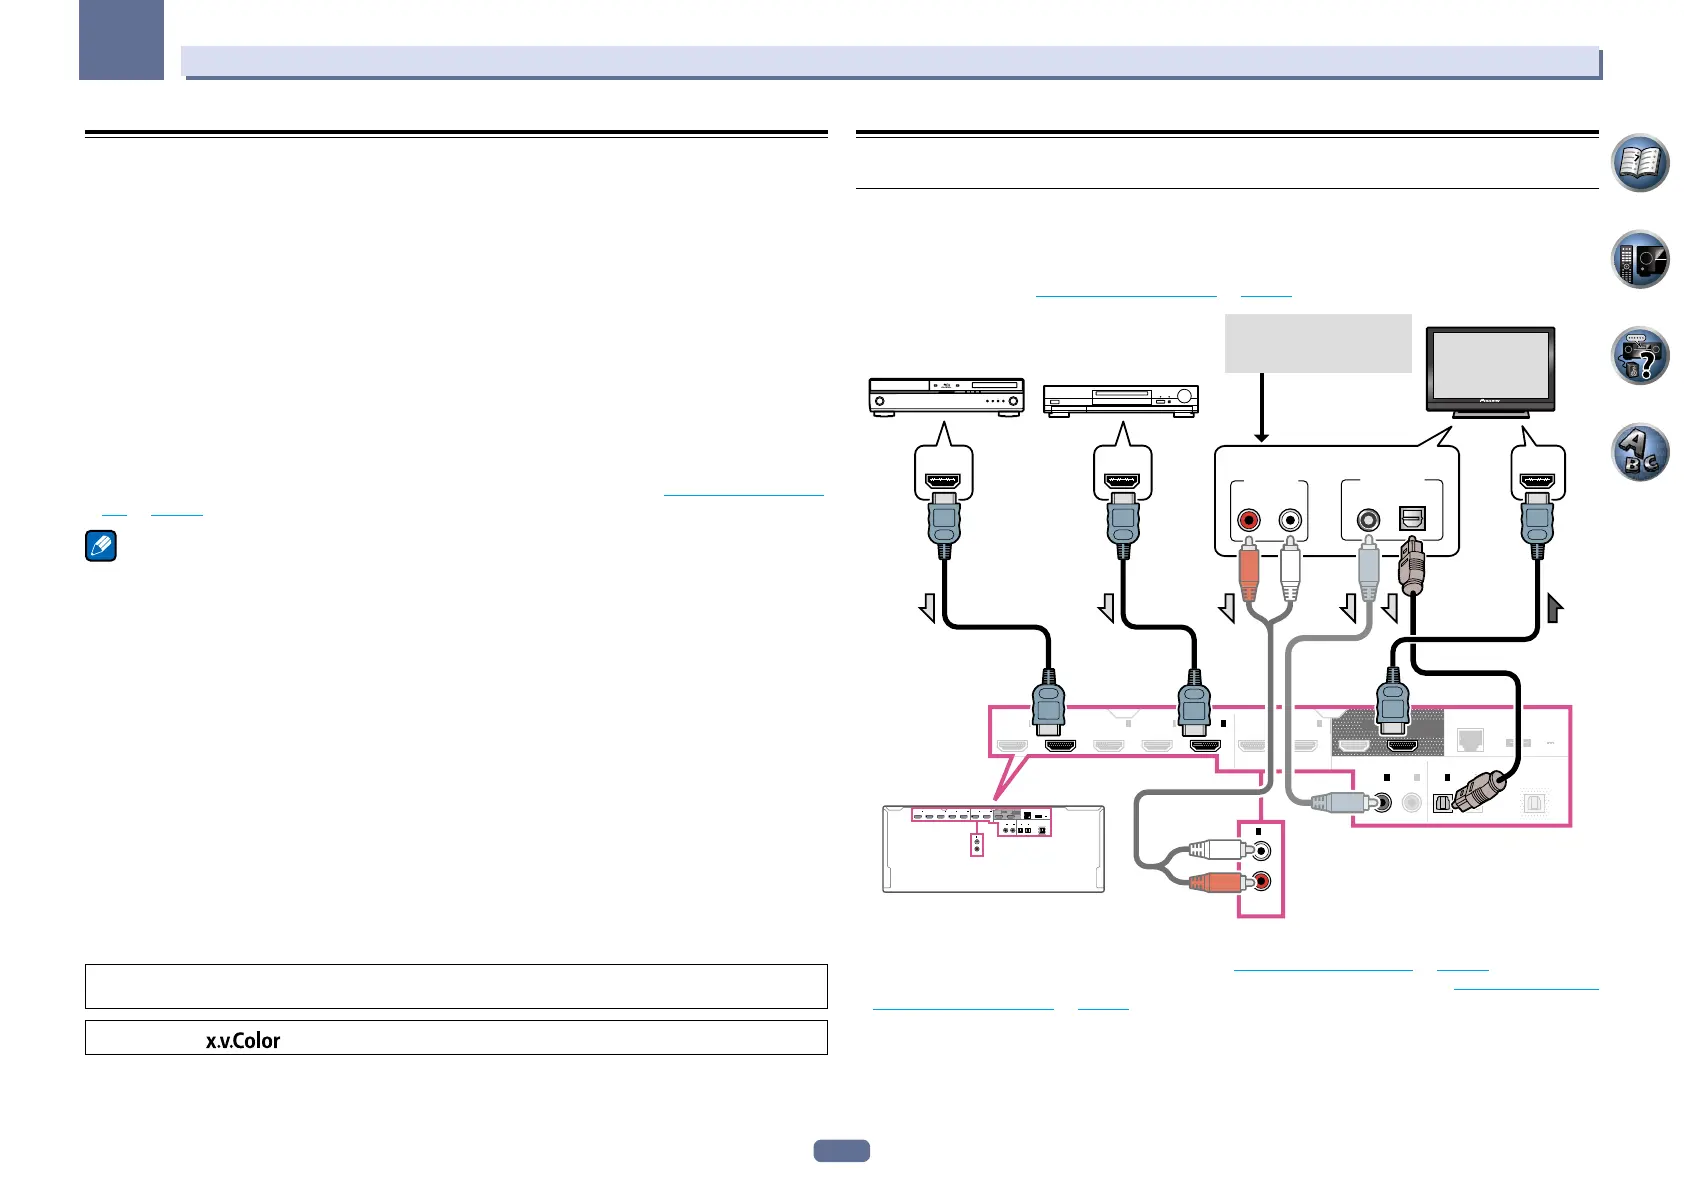The width and height of the screenshot is (1684, 1191).
Task: Click the lavender chapter title header bar
Action: [x=890, y=61]
